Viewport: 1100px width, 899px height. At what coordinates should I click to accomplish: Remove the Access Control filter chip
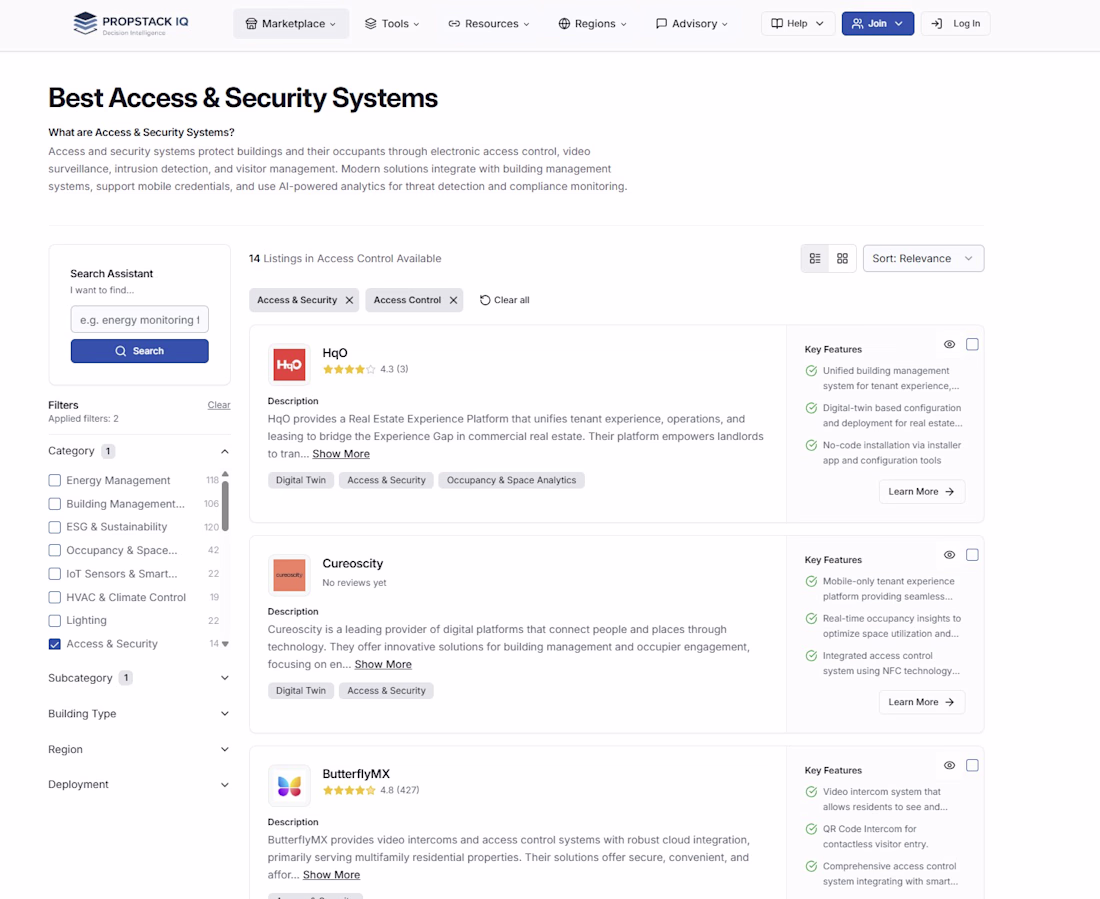pos(453,300)
